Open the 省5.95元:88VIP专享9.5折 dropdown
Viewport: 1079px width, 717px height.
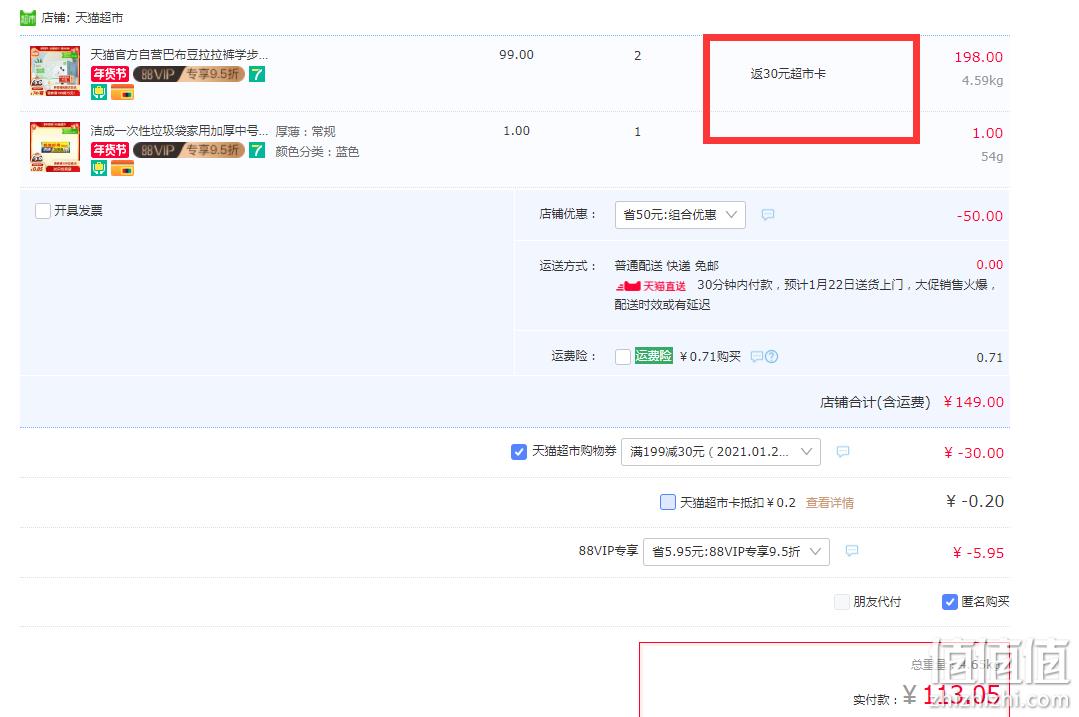pyautogui.click(x=736, y=551)
